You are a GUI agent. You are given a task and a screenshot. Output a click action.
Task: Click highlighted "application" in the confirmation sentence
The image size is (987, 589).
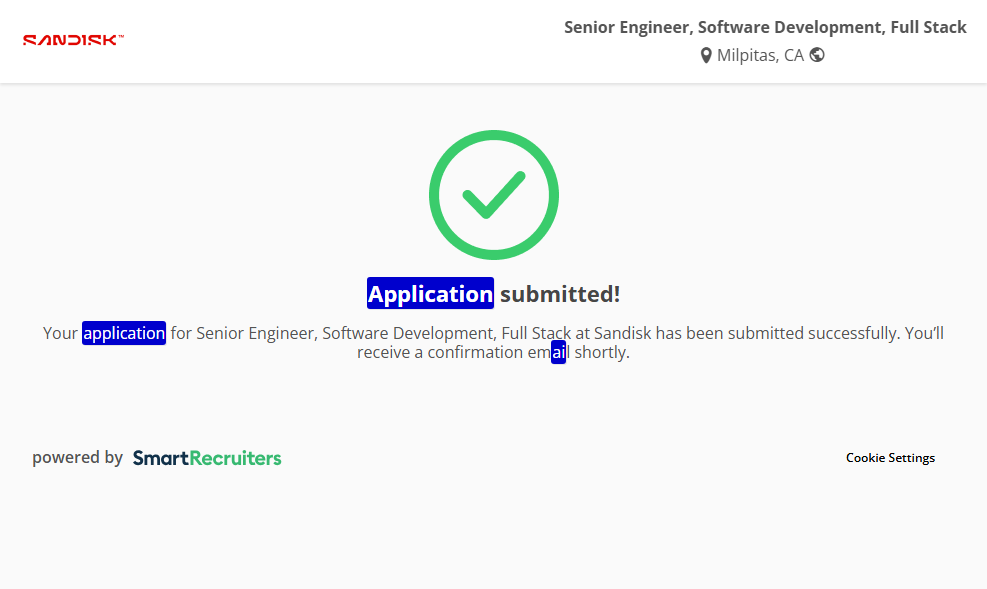point(124,333)
